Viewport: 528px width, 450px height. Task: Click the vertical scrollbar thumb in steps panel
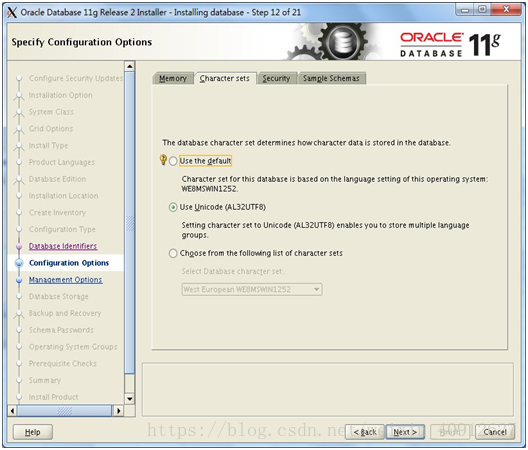(130, 222)
